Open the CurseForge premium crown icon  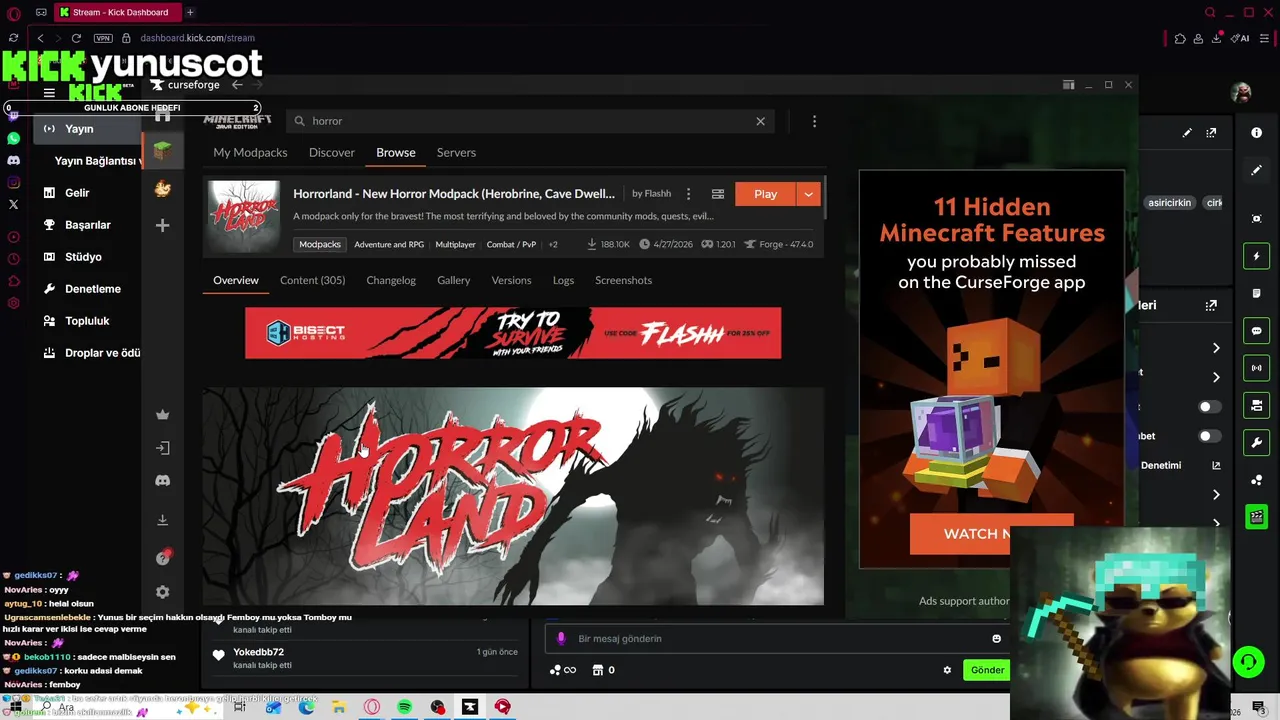tap(162, 415)
